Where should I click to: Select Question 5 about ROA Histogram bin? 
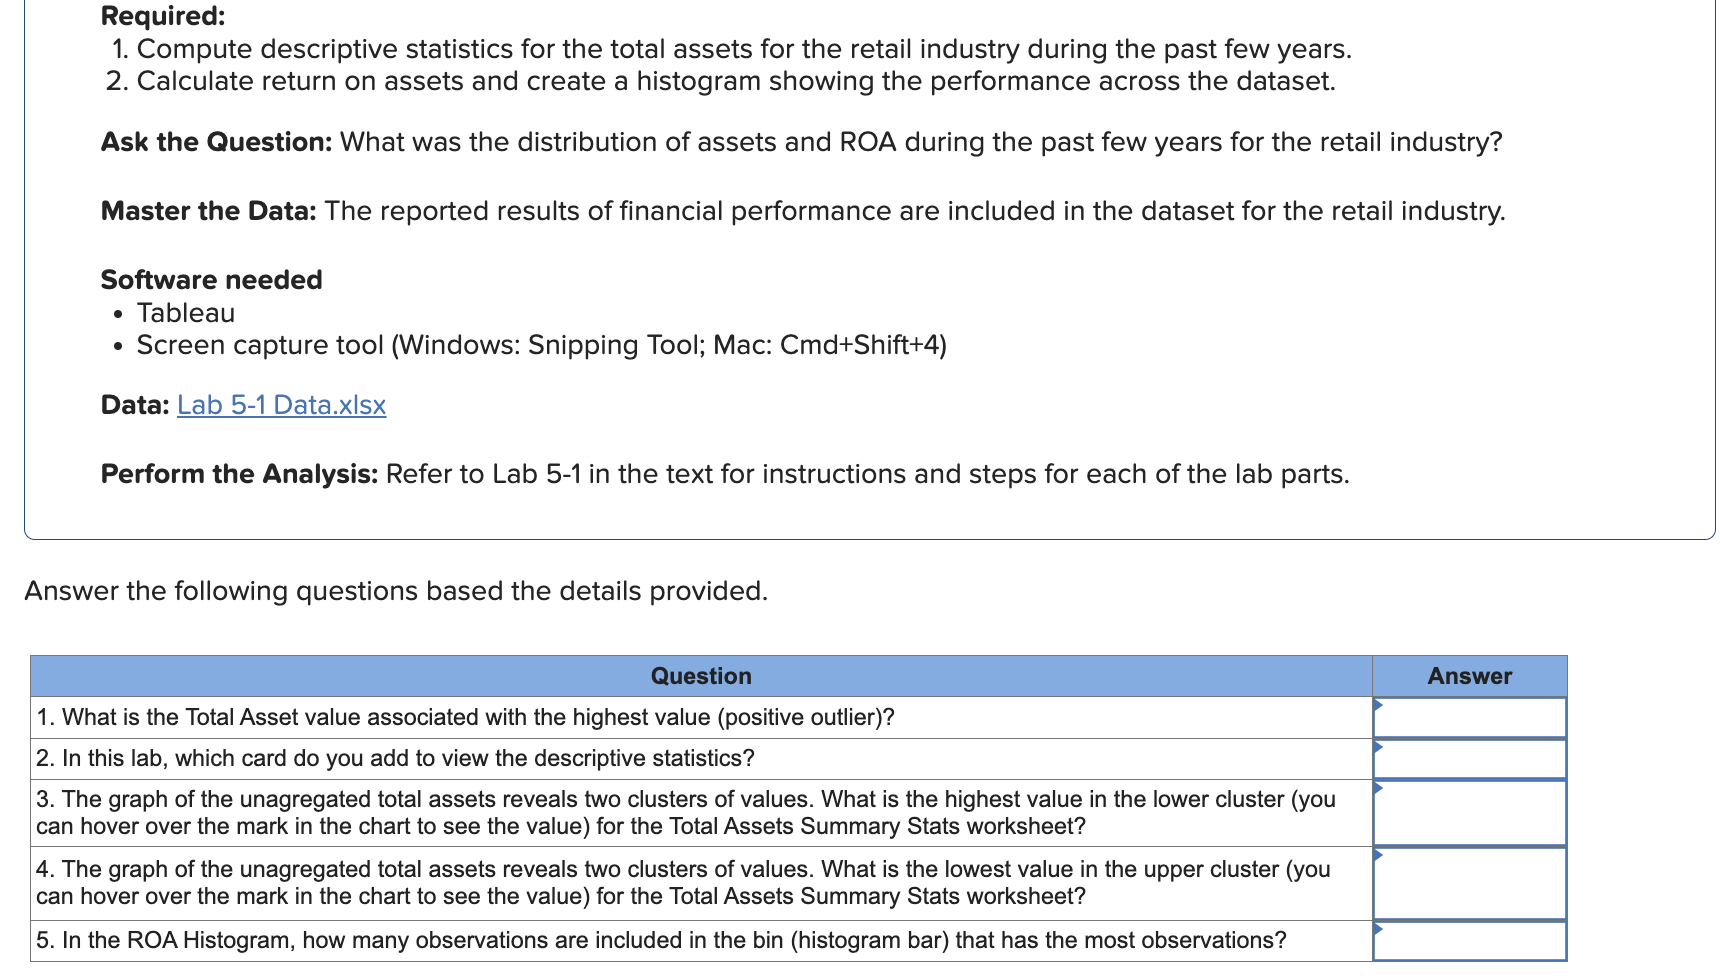click(660, 940)
